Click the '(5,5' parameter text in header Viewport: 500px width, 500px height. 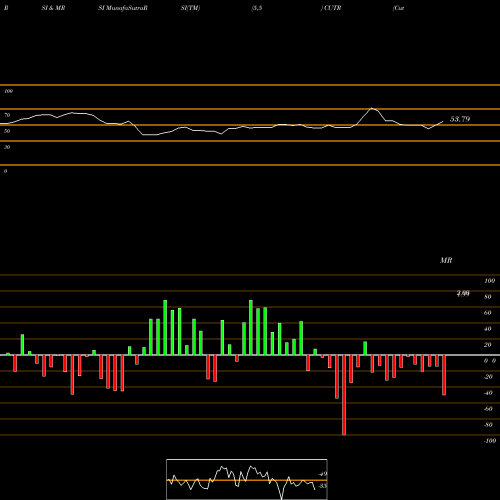[x=257, y=8]
